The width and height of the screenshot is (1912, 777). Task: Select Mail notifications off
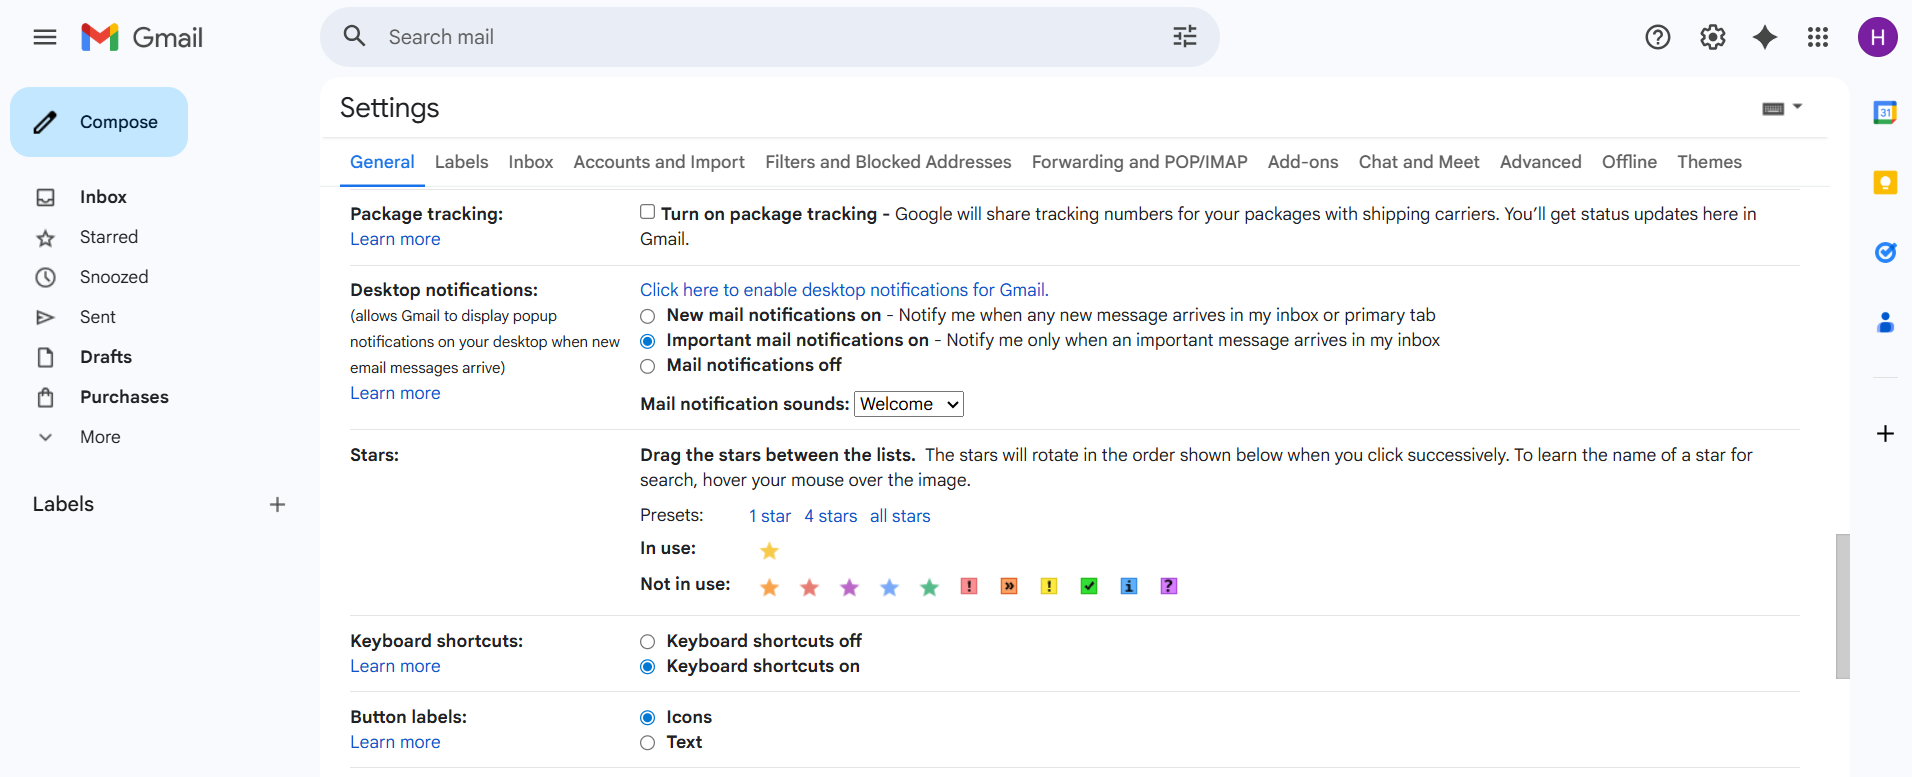click(648, 366)
